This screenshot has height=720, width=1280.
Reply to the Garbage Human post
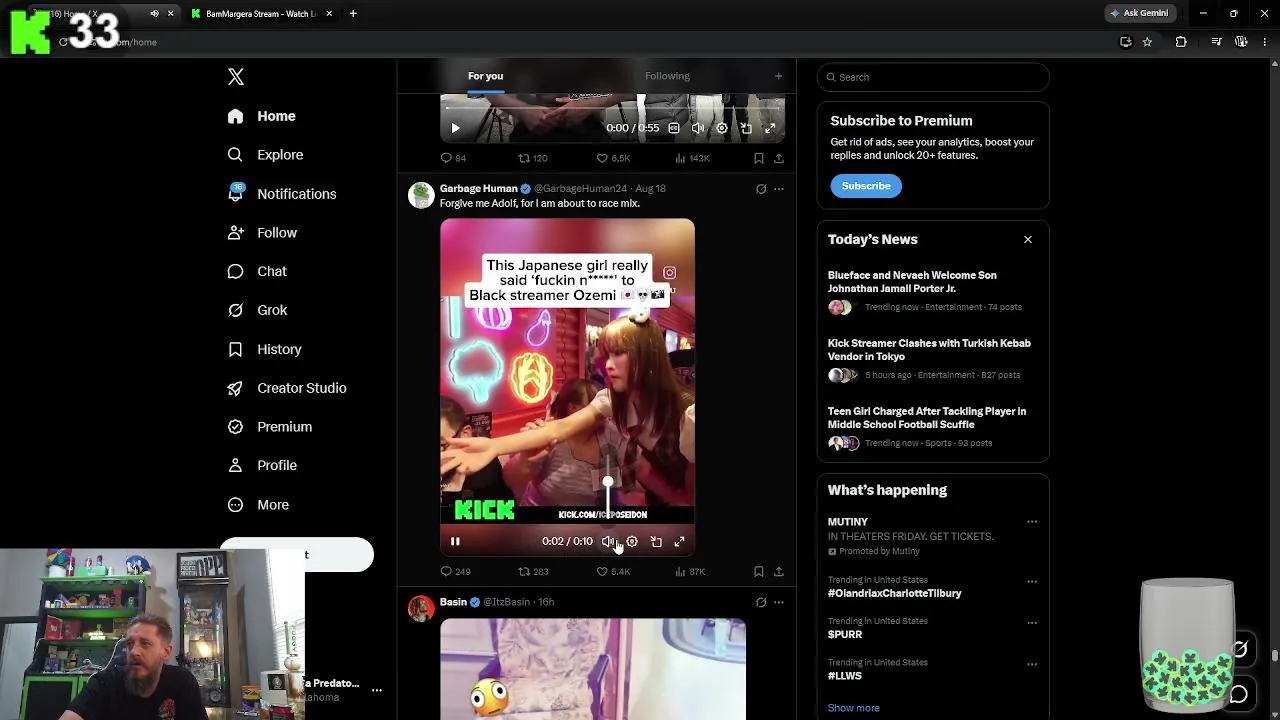455,572
